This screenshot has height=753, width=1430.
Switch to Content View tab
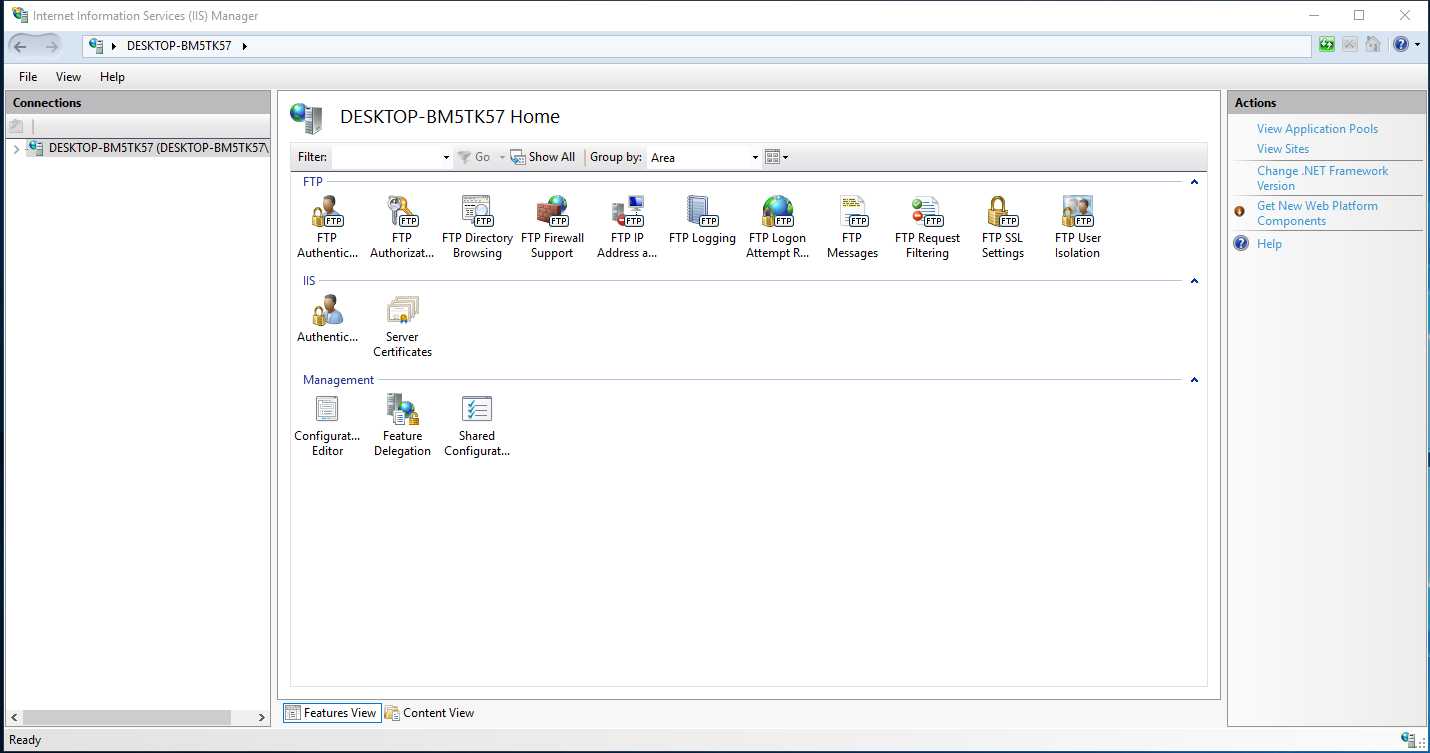[x=429, y=713]
